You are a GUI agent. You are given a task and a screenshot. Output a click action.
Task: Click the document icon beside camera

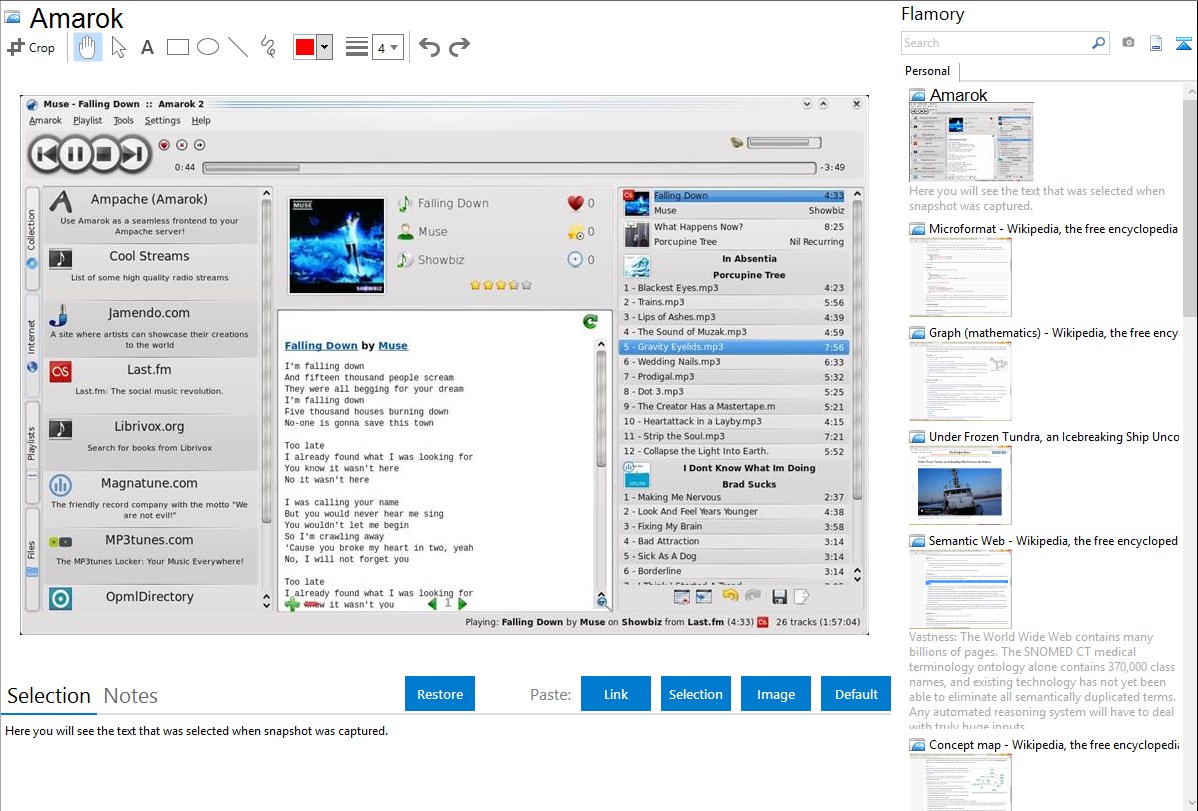tap(1156, 43)
